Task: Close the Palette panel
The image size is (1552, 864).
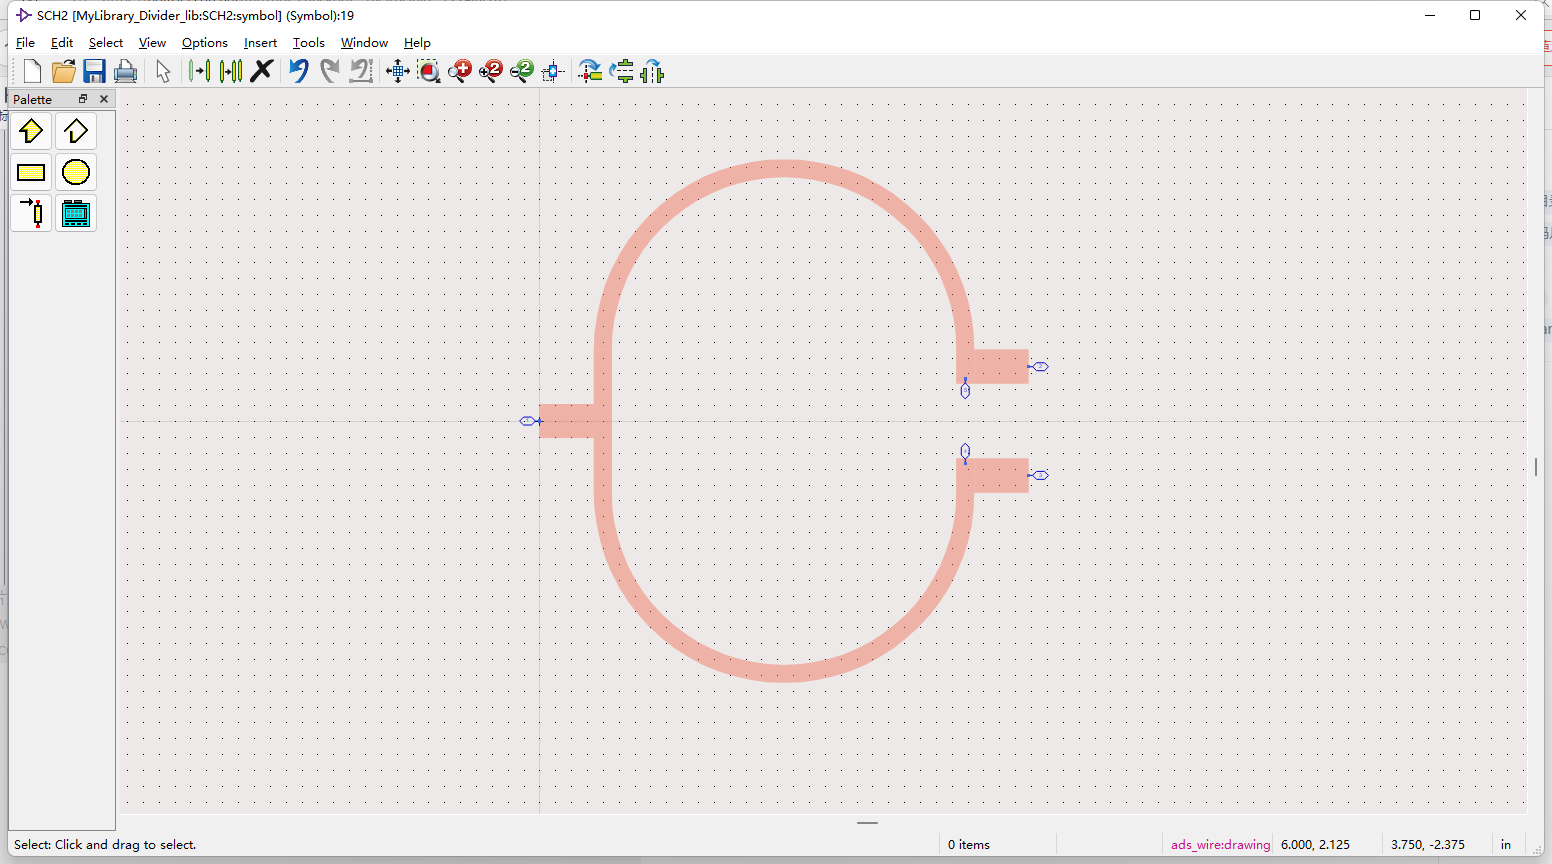Action: click(x=104, y=99)
